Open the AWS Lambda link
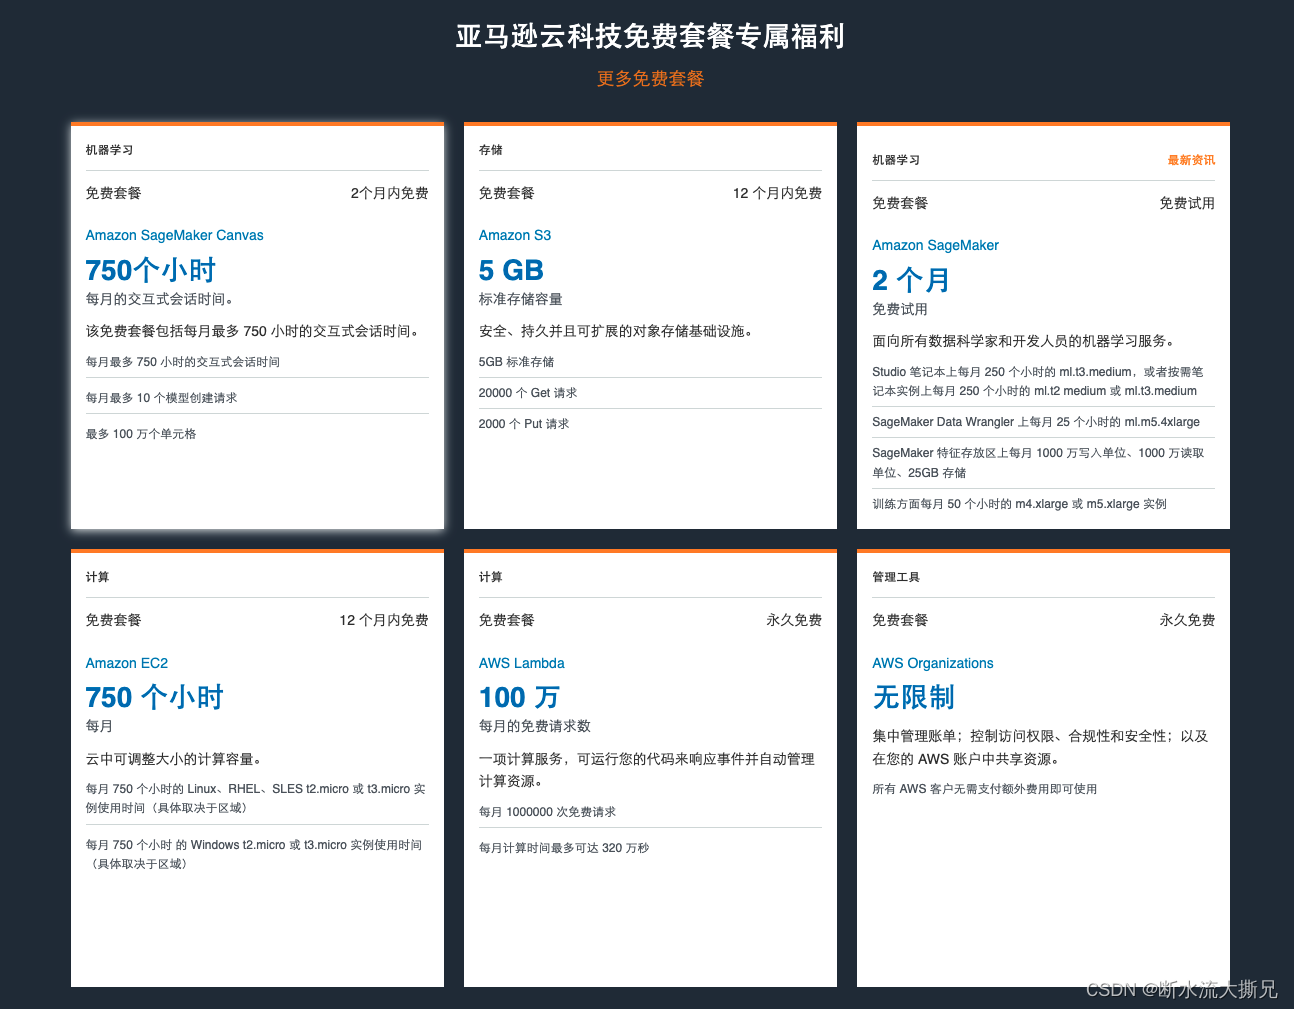Viewport: 1294px width, 1009px height. click(521, 663)
